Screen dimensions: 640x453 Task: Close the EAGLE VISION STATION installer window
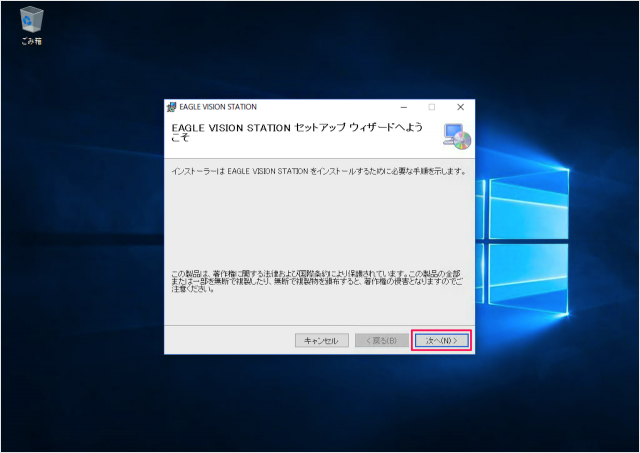460,107
